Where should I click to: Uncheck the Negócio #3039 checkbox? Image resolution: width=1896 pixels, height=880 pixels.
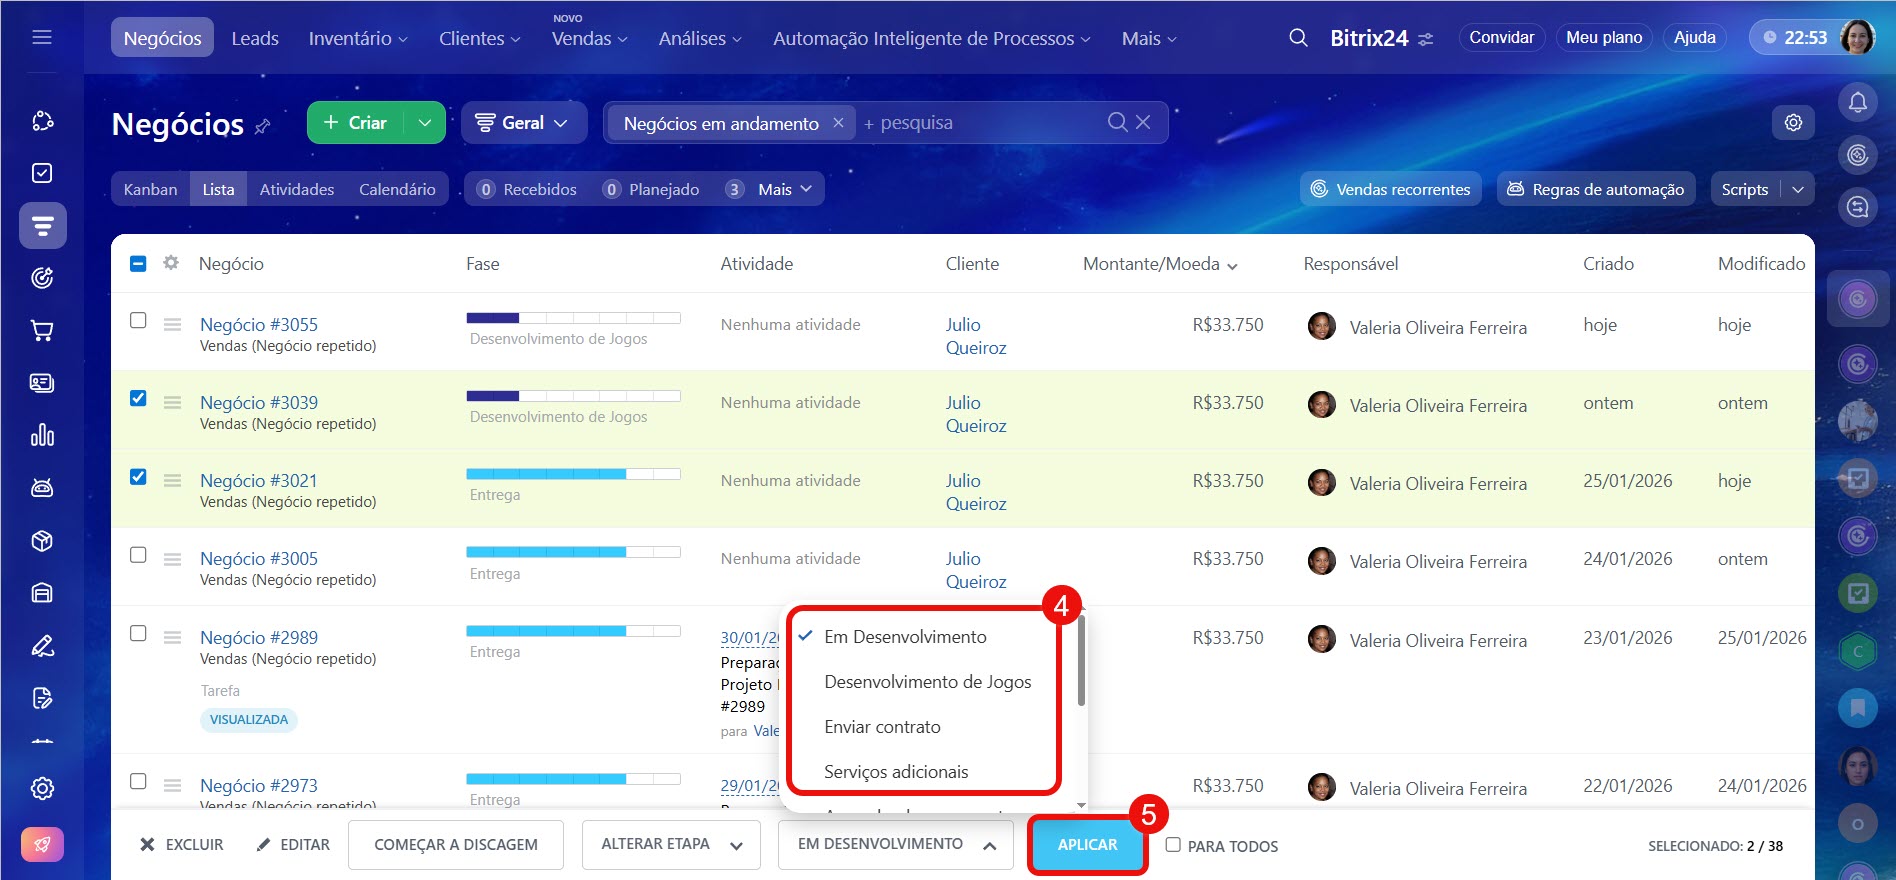138,398
